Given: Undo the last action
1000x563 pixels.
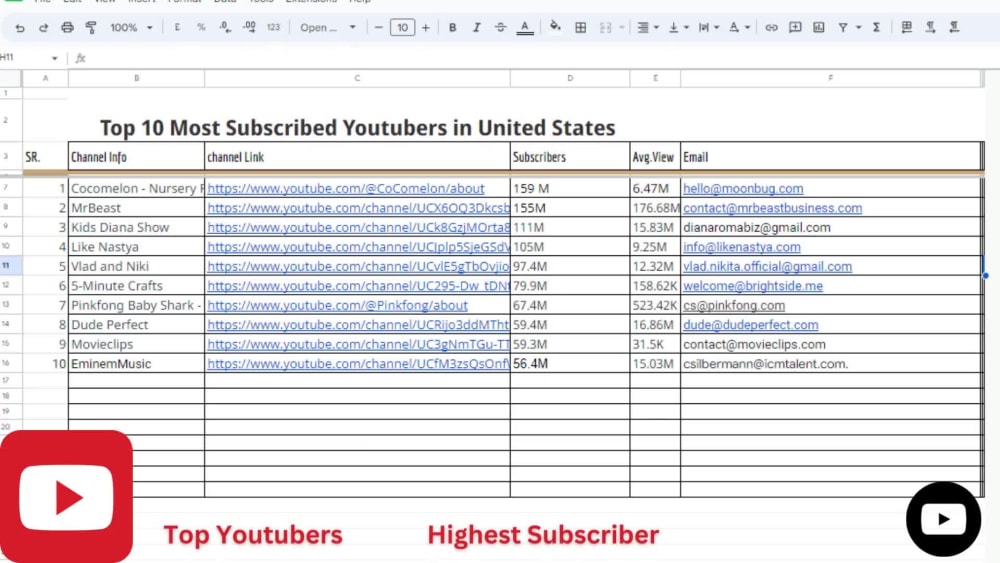Looking at the screenshot, I should click(20, 27).
